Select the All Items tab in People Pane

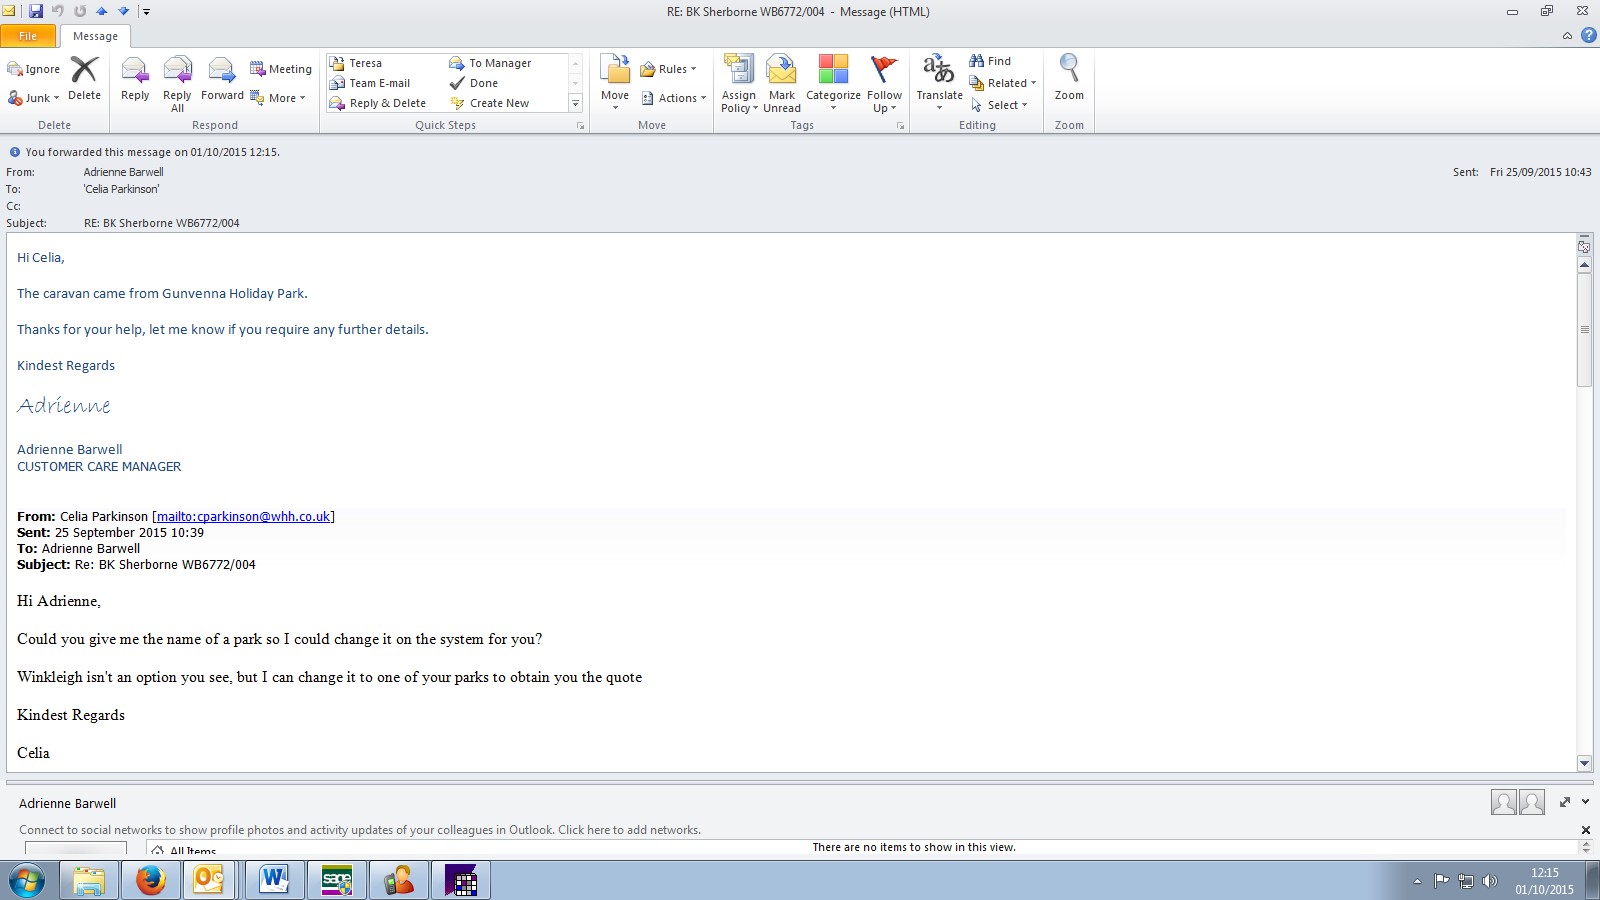point(184,851)
